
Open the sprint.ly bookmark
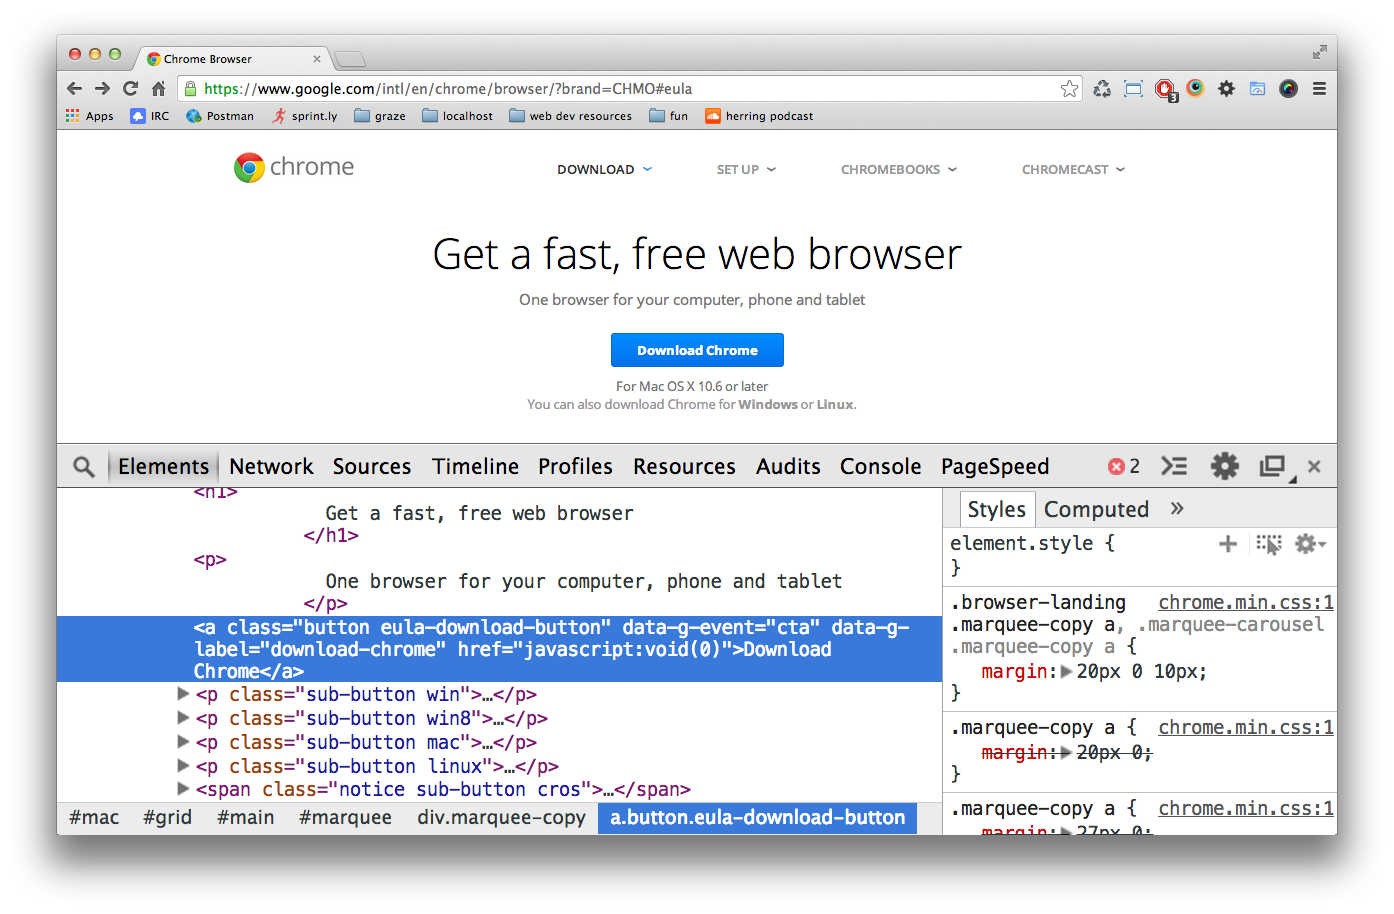[x=305, y=116]
